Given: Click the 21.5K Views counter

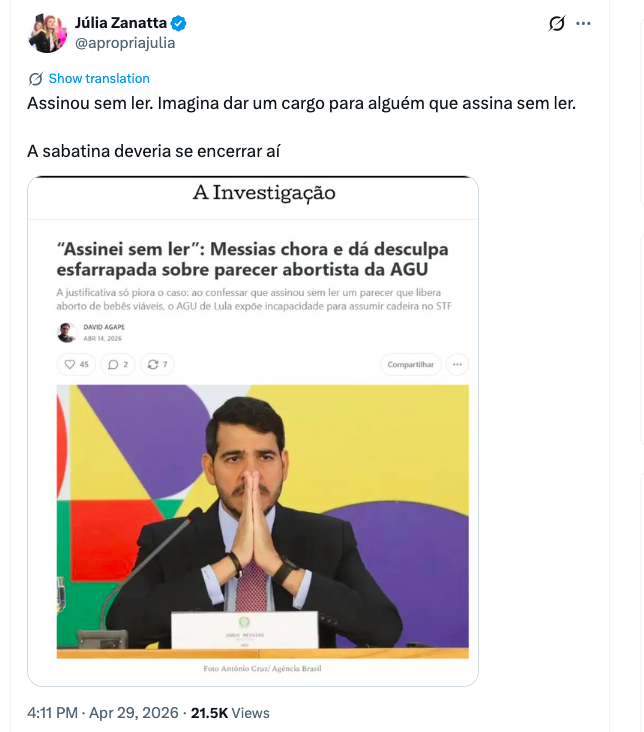Looking at the screenshot, I should point(230,713).
